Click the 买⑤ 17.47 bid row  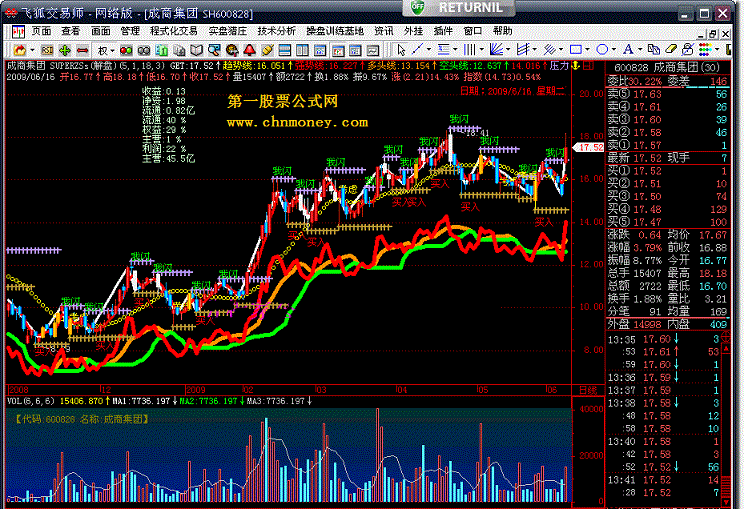pyautogui.click(x=667, y=222)
